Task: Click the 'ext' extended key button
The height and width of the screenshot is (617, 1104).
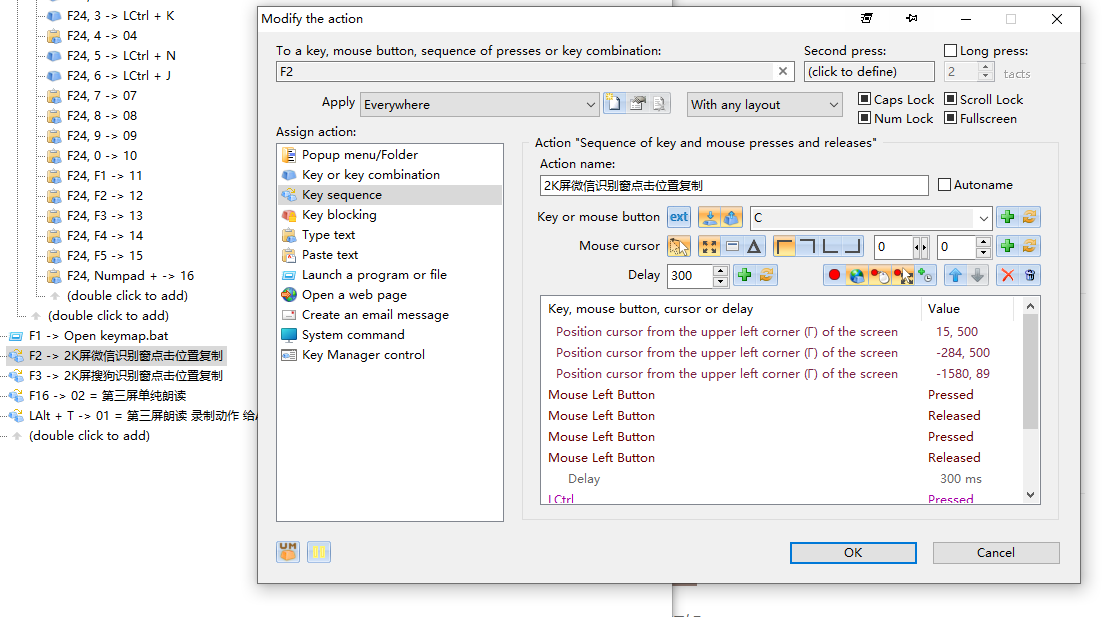Action: [x=679, y=217]
